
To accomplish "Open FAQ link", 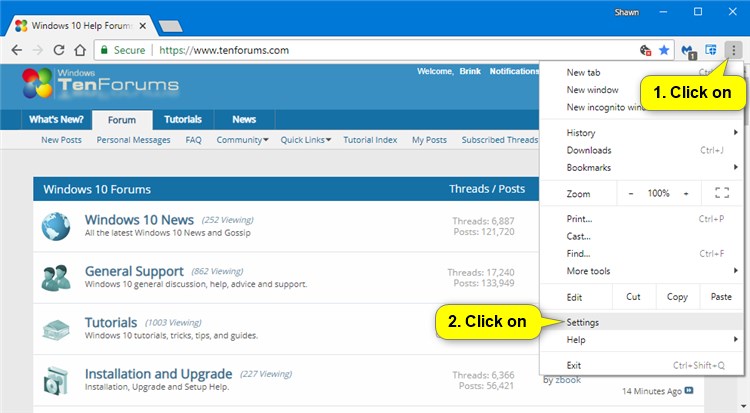I will coord(193,140).
